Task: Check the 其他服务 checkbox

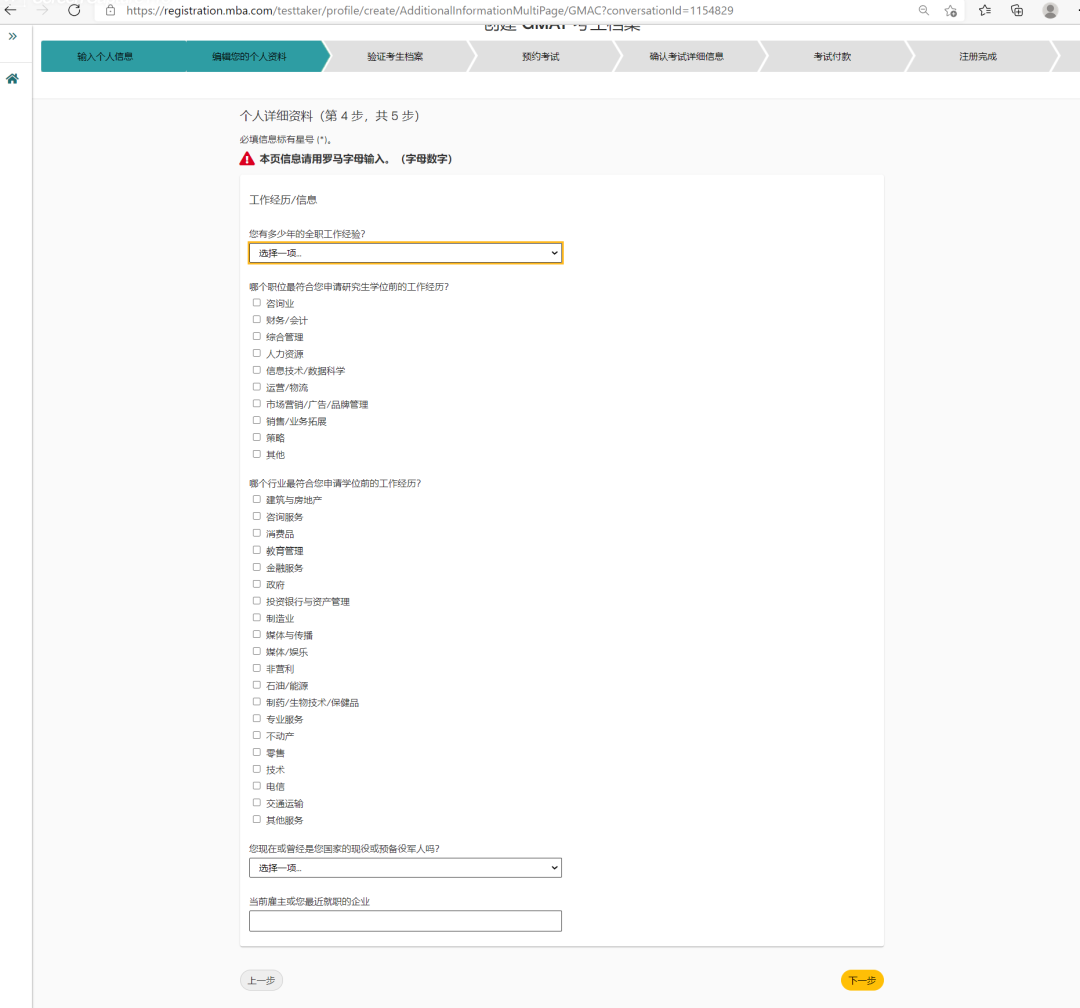Action: click(x=256, y=819)
